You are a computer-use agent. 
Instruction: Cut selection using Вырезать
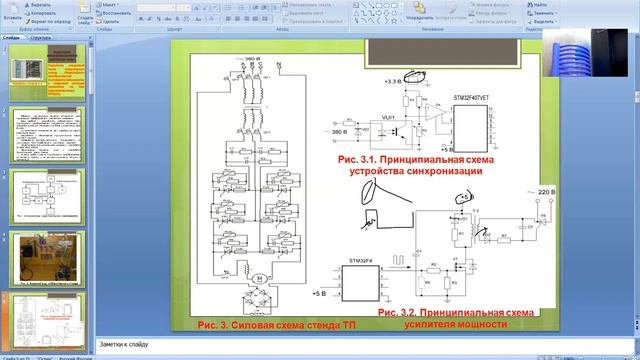pos(38,5)
